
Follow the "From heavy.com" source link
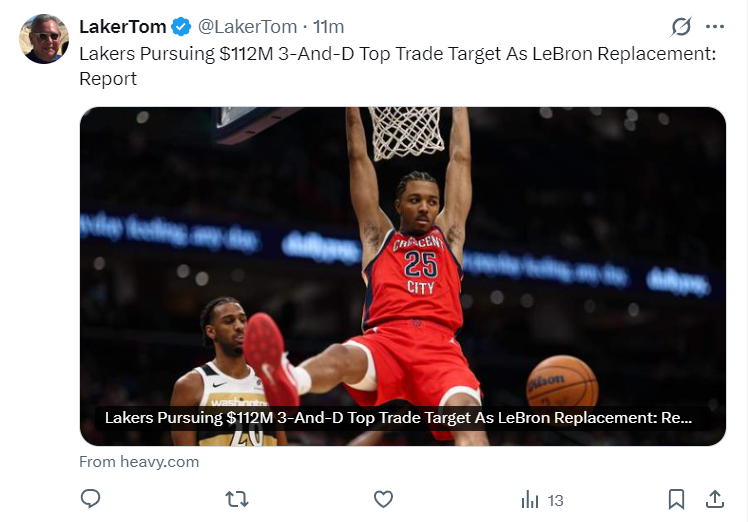[x=139, y=462]
